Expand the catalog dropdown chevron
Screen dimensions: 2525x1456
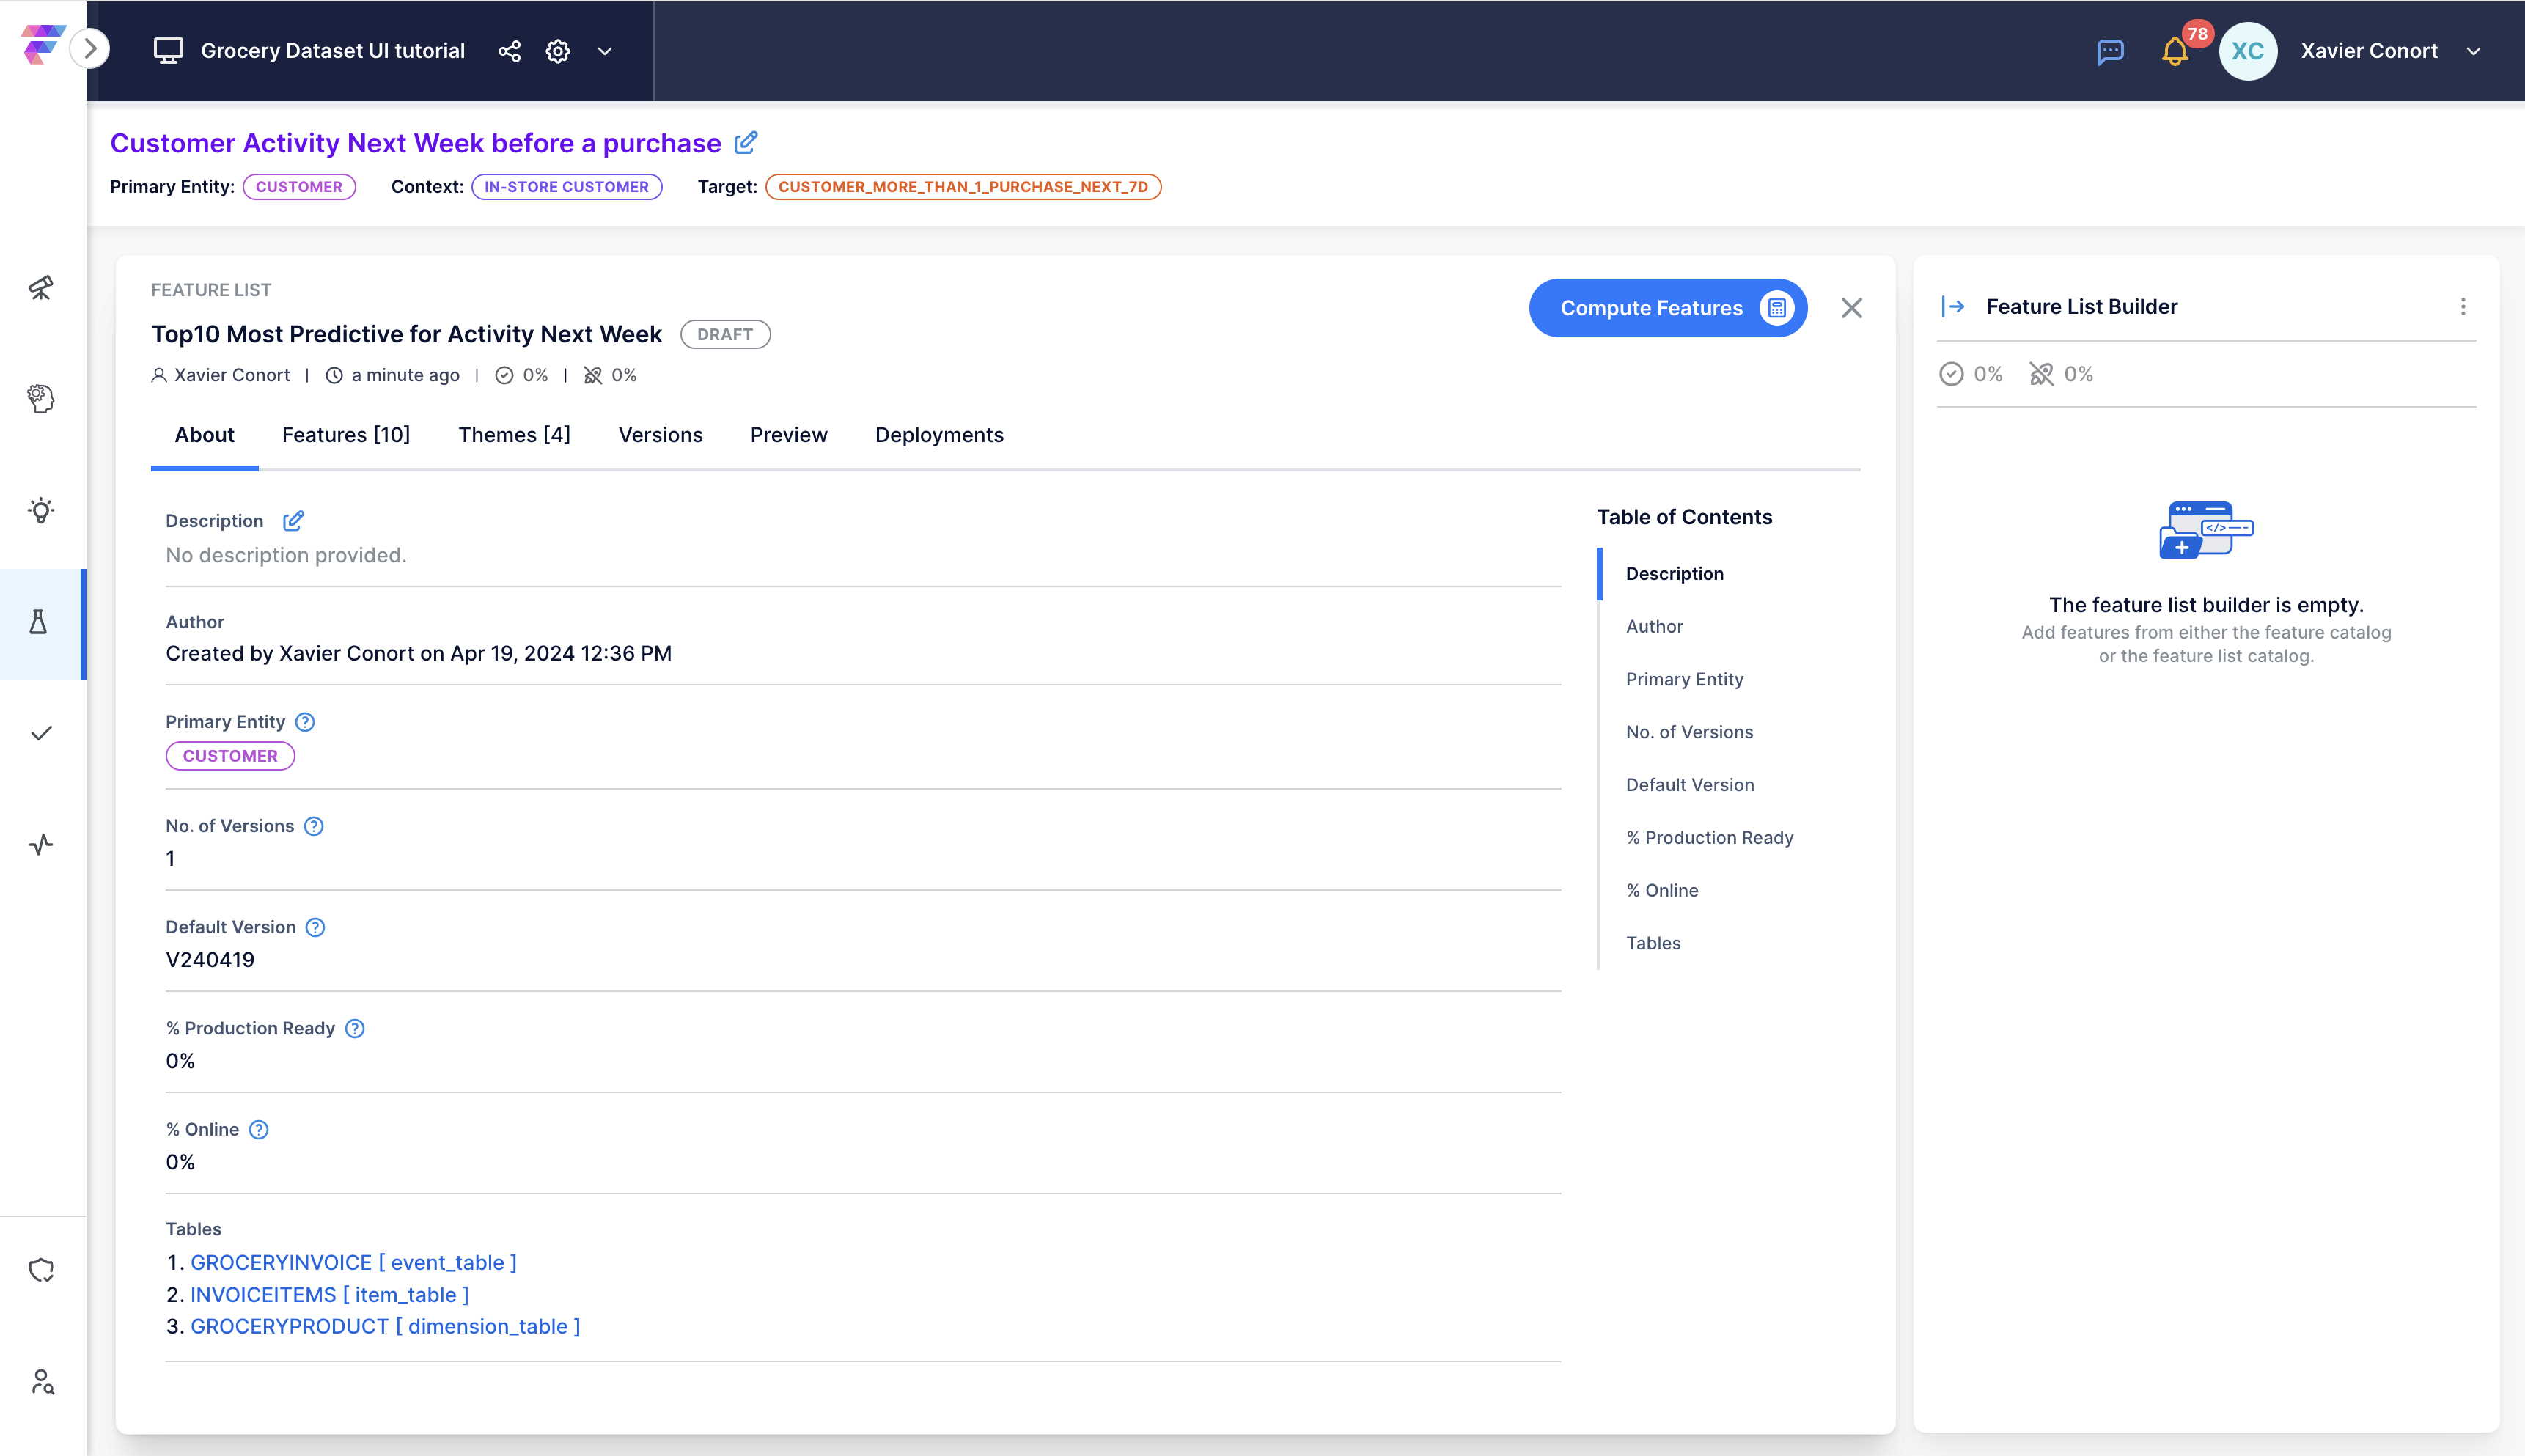click(604, 51)
